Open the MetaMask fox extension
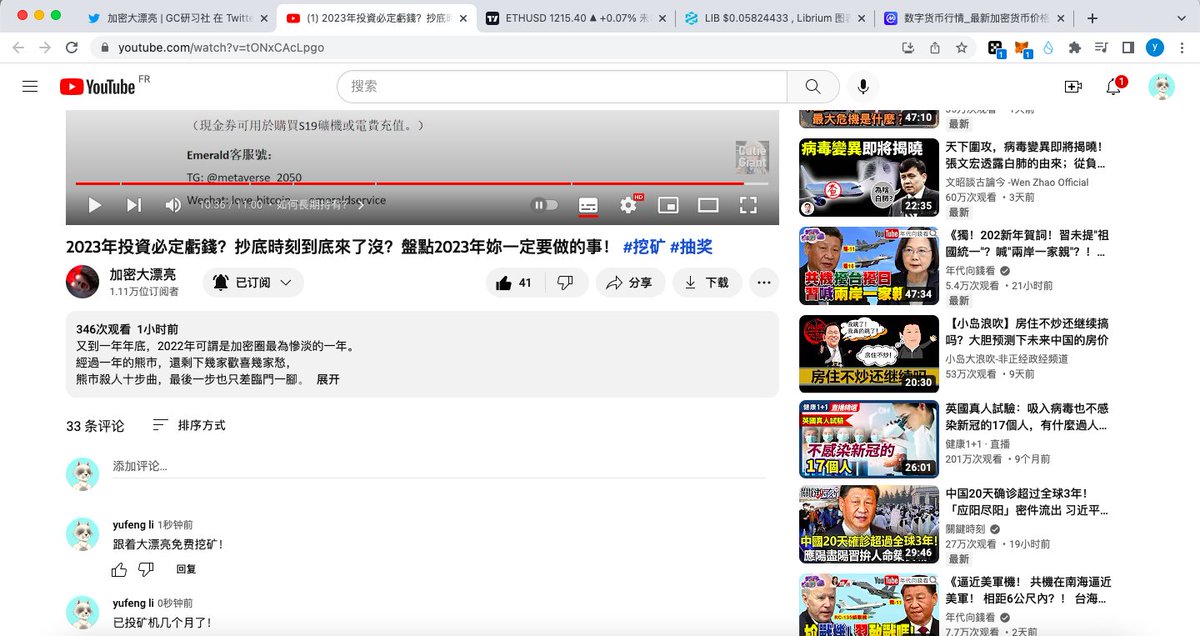1200x636 pixels. pyautogui.click(x=1022, y=48)
